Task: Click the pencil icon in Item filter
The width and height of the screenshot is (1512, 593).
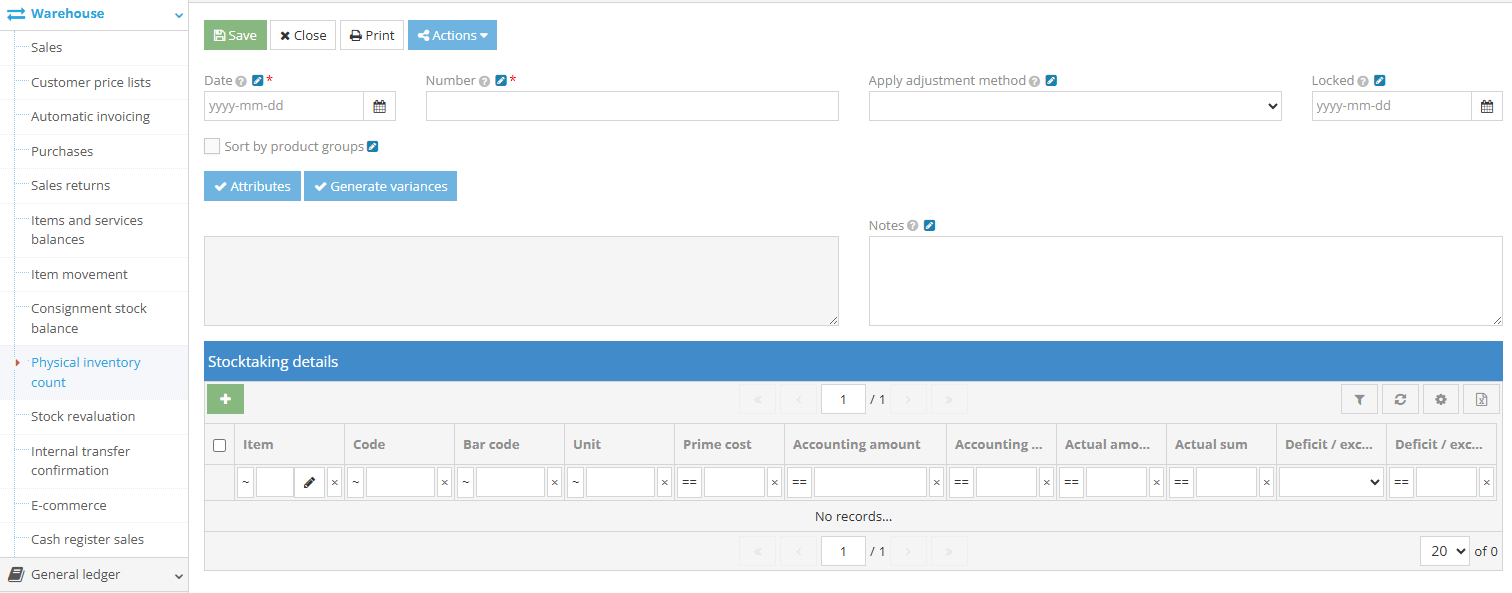Action: pyautogui.click(x=309, y=483)
